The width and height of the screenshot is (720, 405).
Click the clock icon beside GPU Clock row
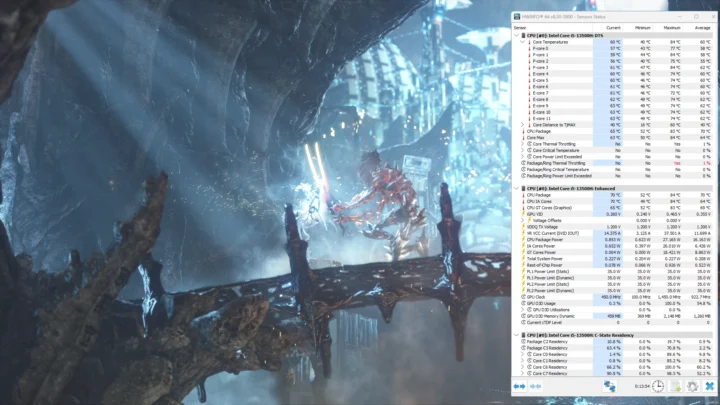523,297
